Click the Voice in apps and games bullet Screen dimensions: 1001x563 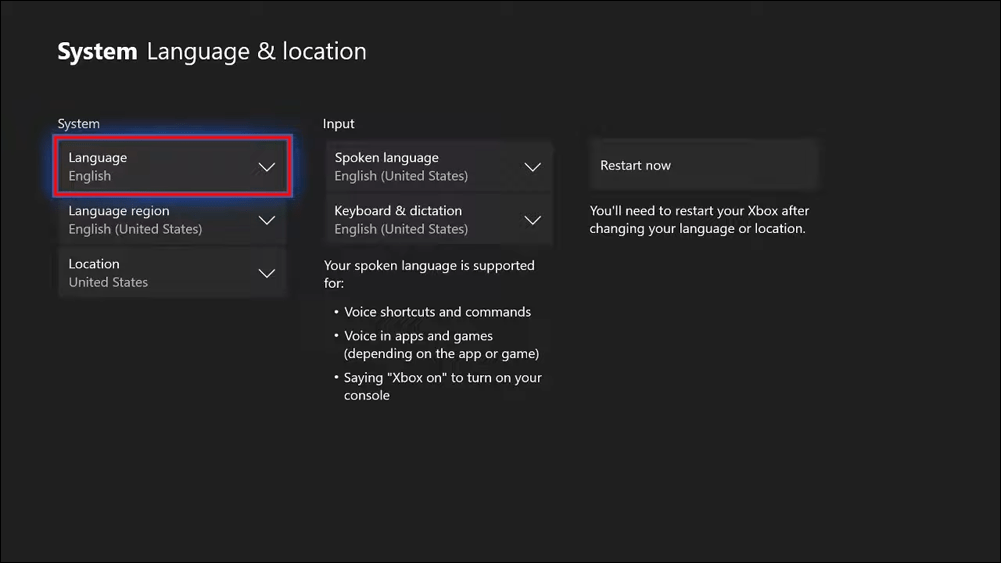click(441, 345)
